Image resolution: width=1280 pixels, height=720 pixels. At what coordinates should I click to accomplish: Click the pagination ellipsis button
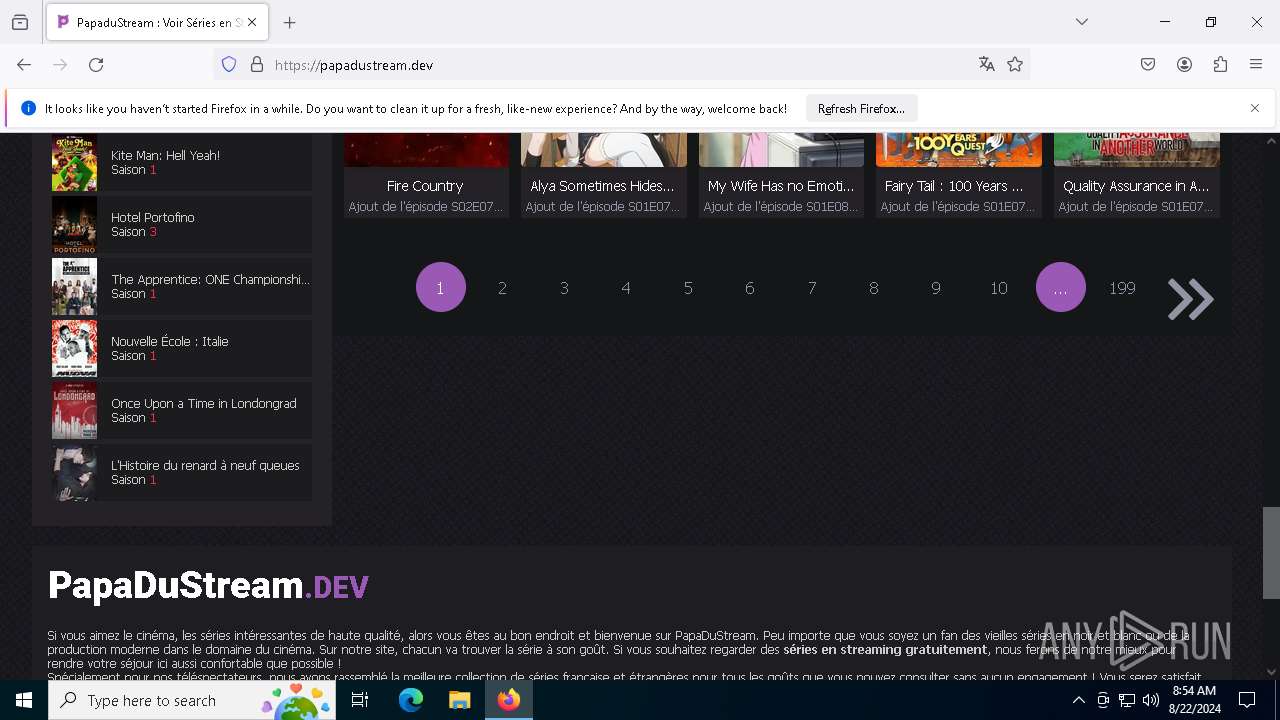pyautogui.click(x=1061, y=287)
